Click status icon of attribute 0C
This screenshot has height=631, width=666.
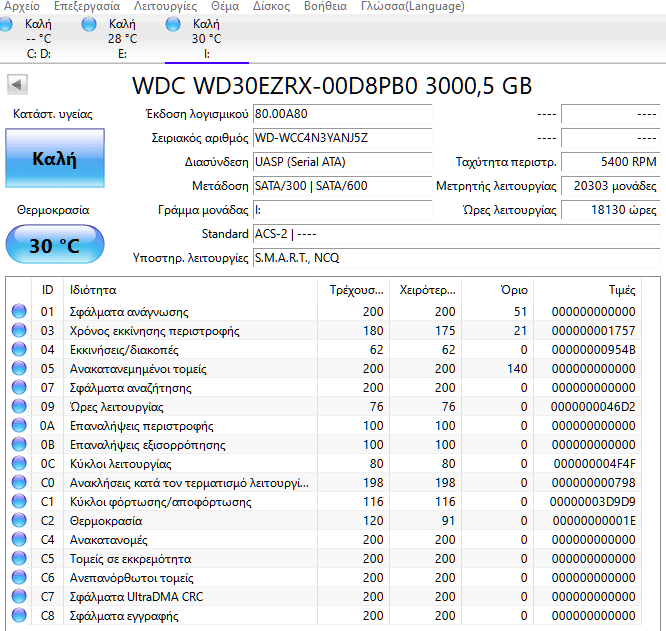click(19, 463)
